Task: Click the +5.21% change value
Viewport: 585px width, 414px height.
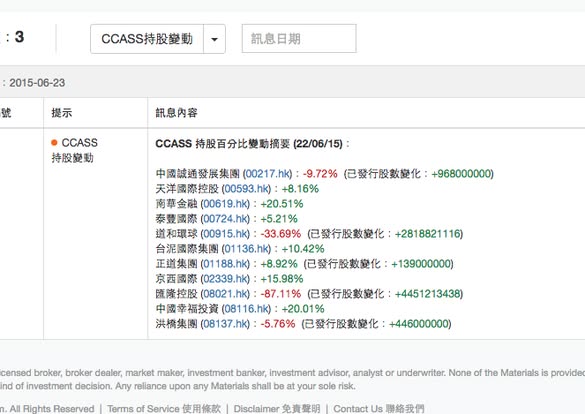Action: click(279, 219)
